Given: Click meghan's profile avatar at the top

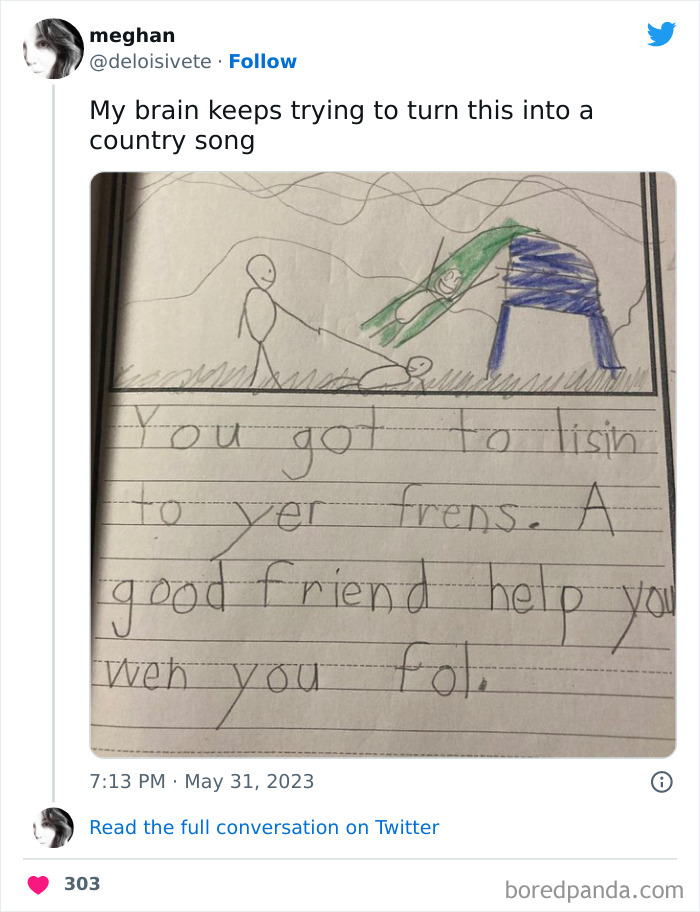Looking at the screenshot, I should point(51,47).
